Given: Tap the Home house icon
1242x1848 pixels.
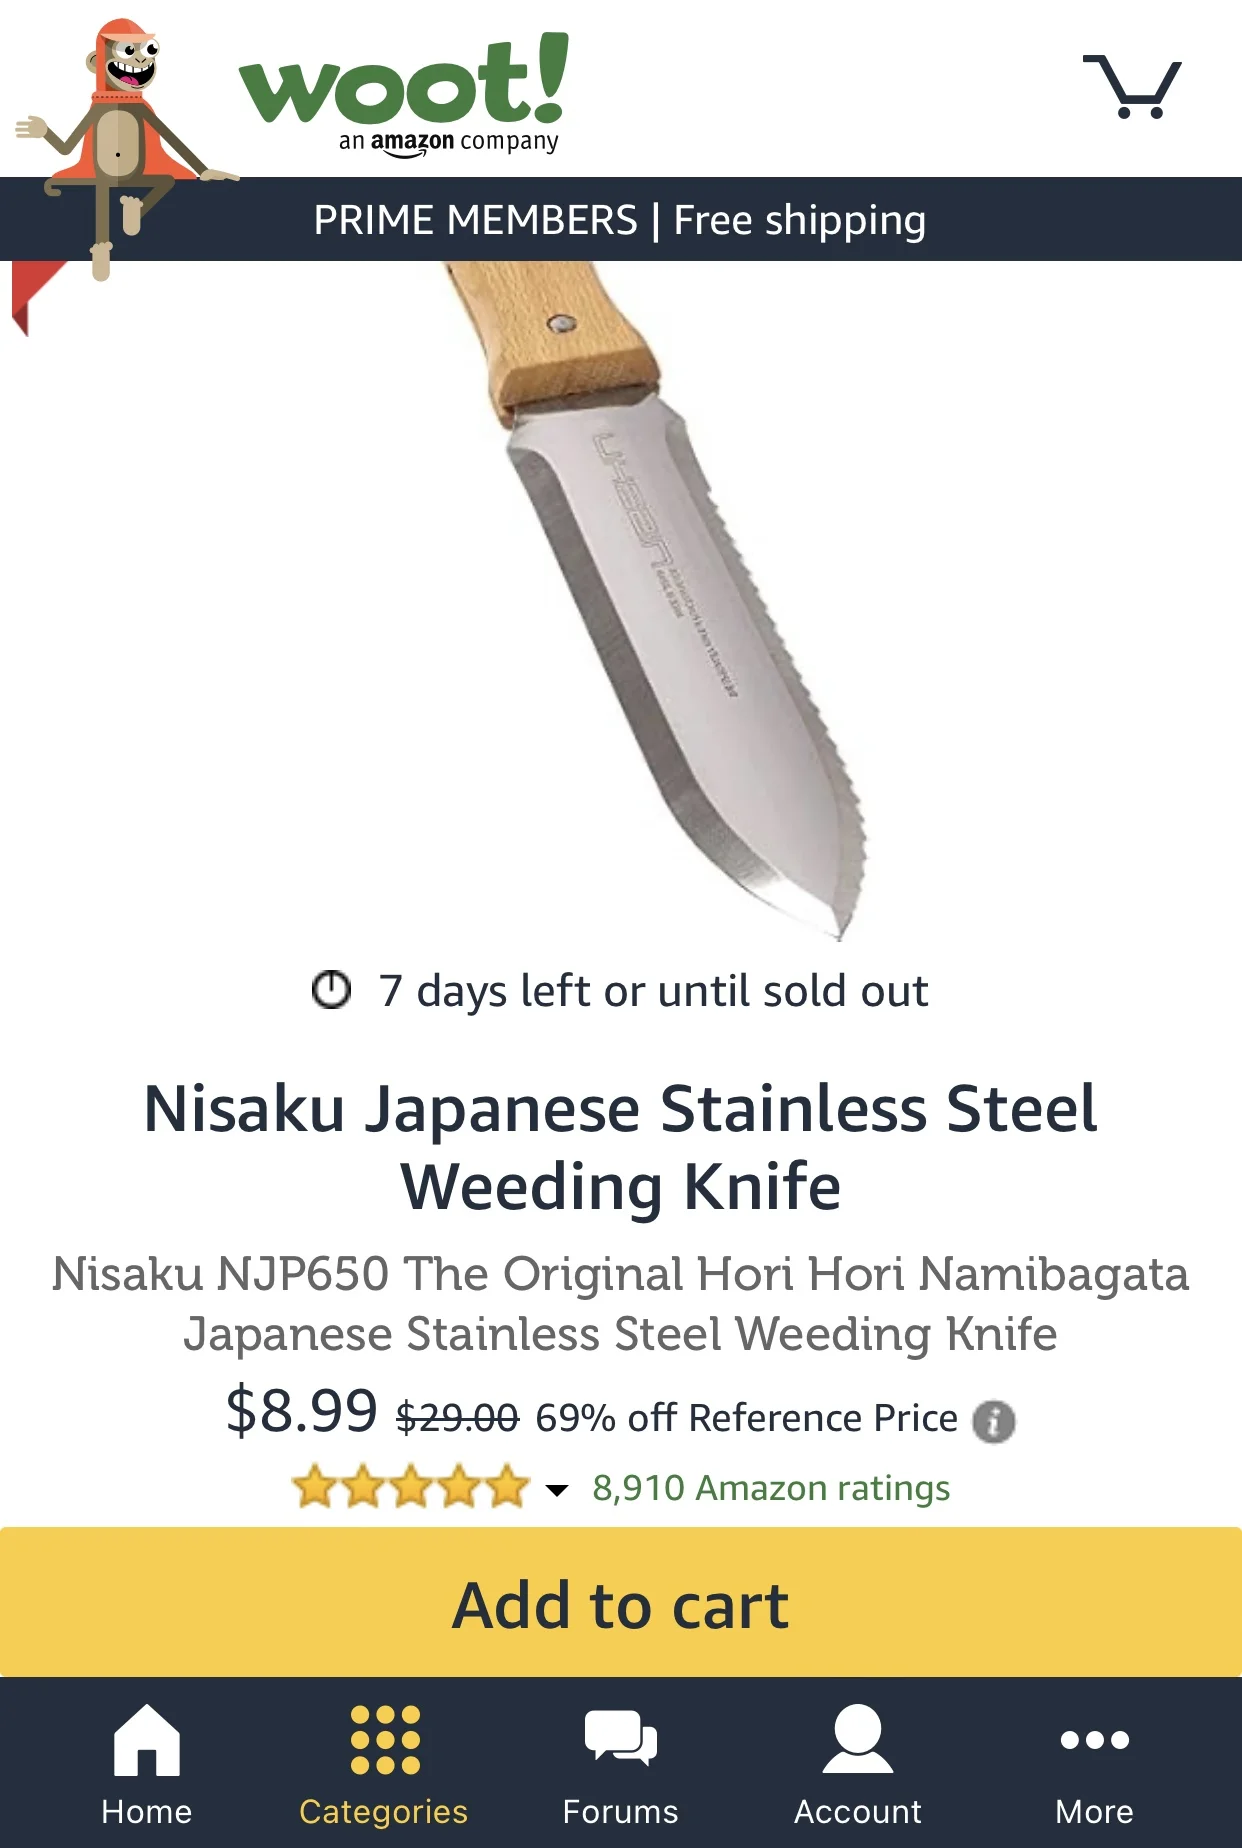Looking at the screenshot, I should 147,1740.
